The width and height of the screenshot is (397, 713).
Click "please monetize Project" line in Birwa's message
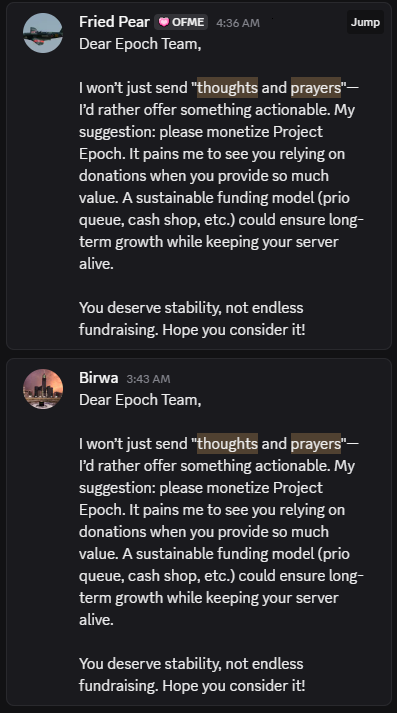click(x=201, y=487)
